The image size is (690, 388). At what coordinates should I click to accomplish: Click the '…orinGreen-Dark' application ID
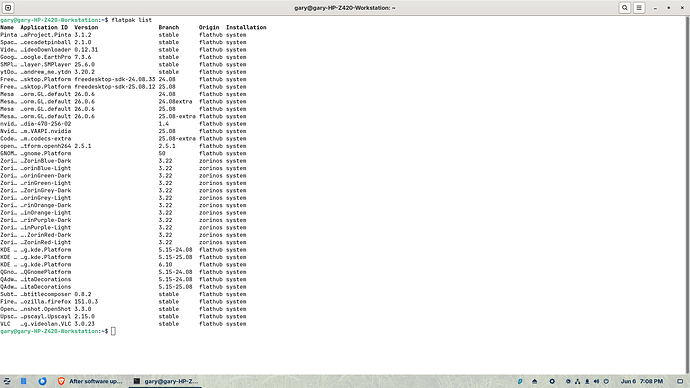(x=45, y=176)
